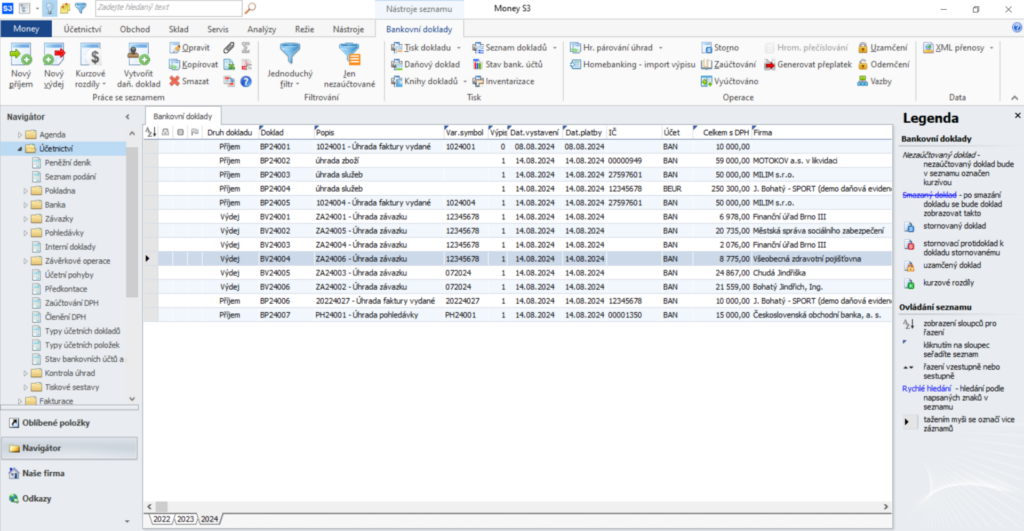Open Inventarizace in the Tisk group
The height and width of the screenshot is (531, 1024).
(478, 81)
